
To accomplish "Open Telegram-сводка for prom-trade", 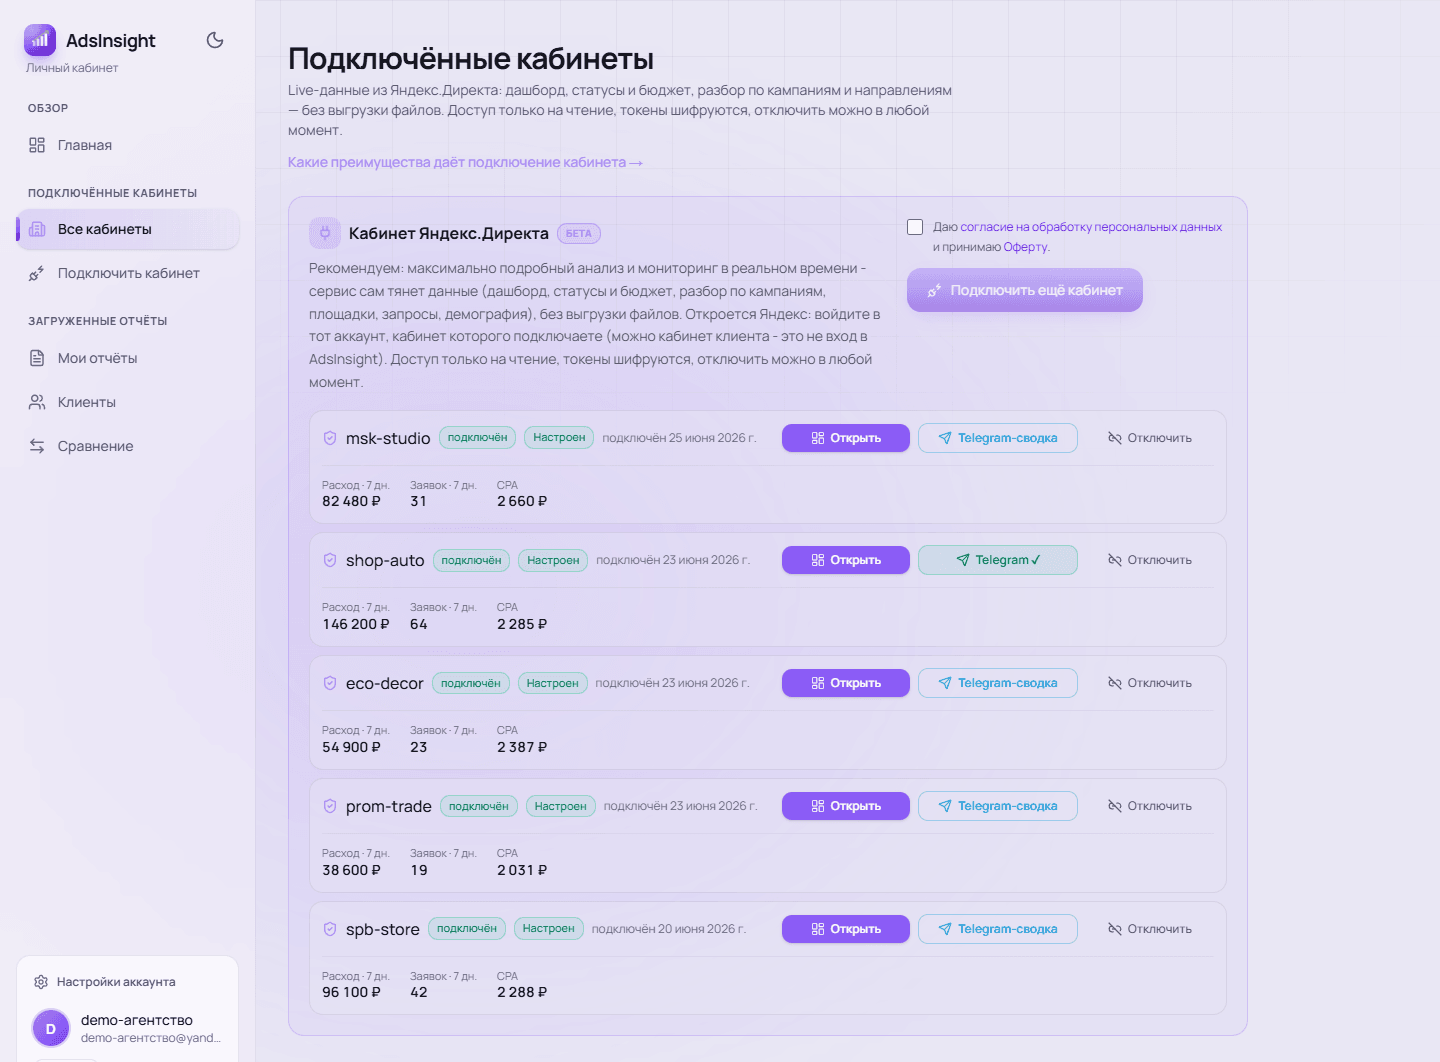I will [998, 806].
